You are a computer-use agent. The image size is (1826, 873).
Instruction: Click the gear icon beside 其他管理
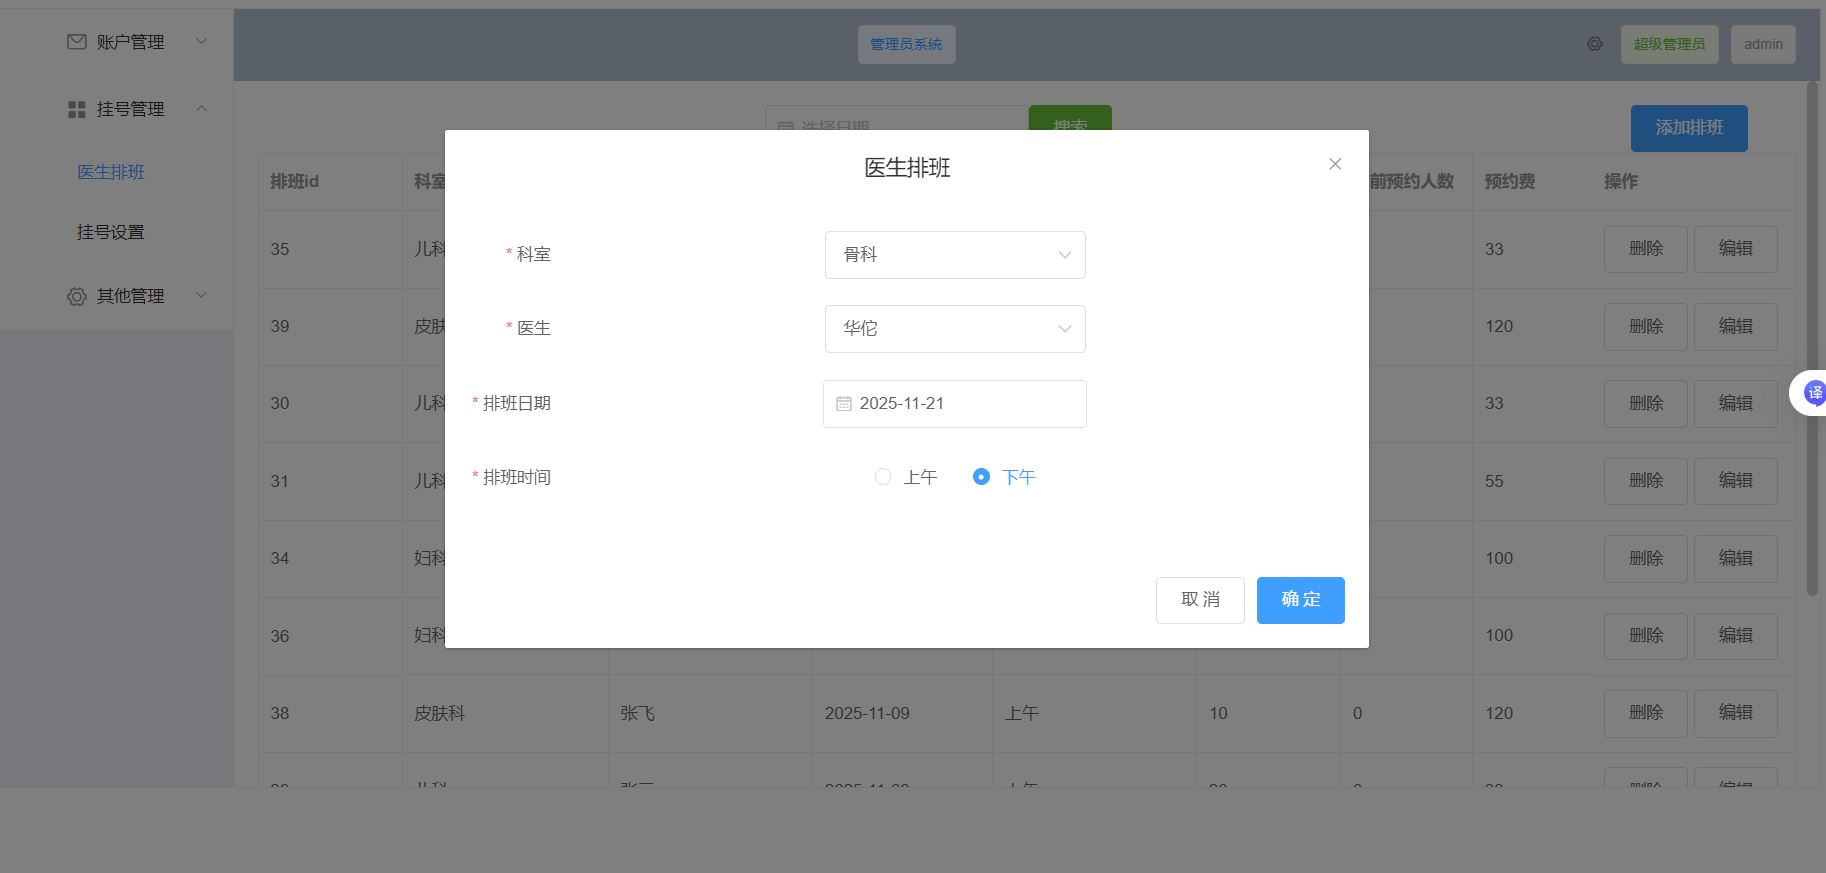(x=76, y=296)
